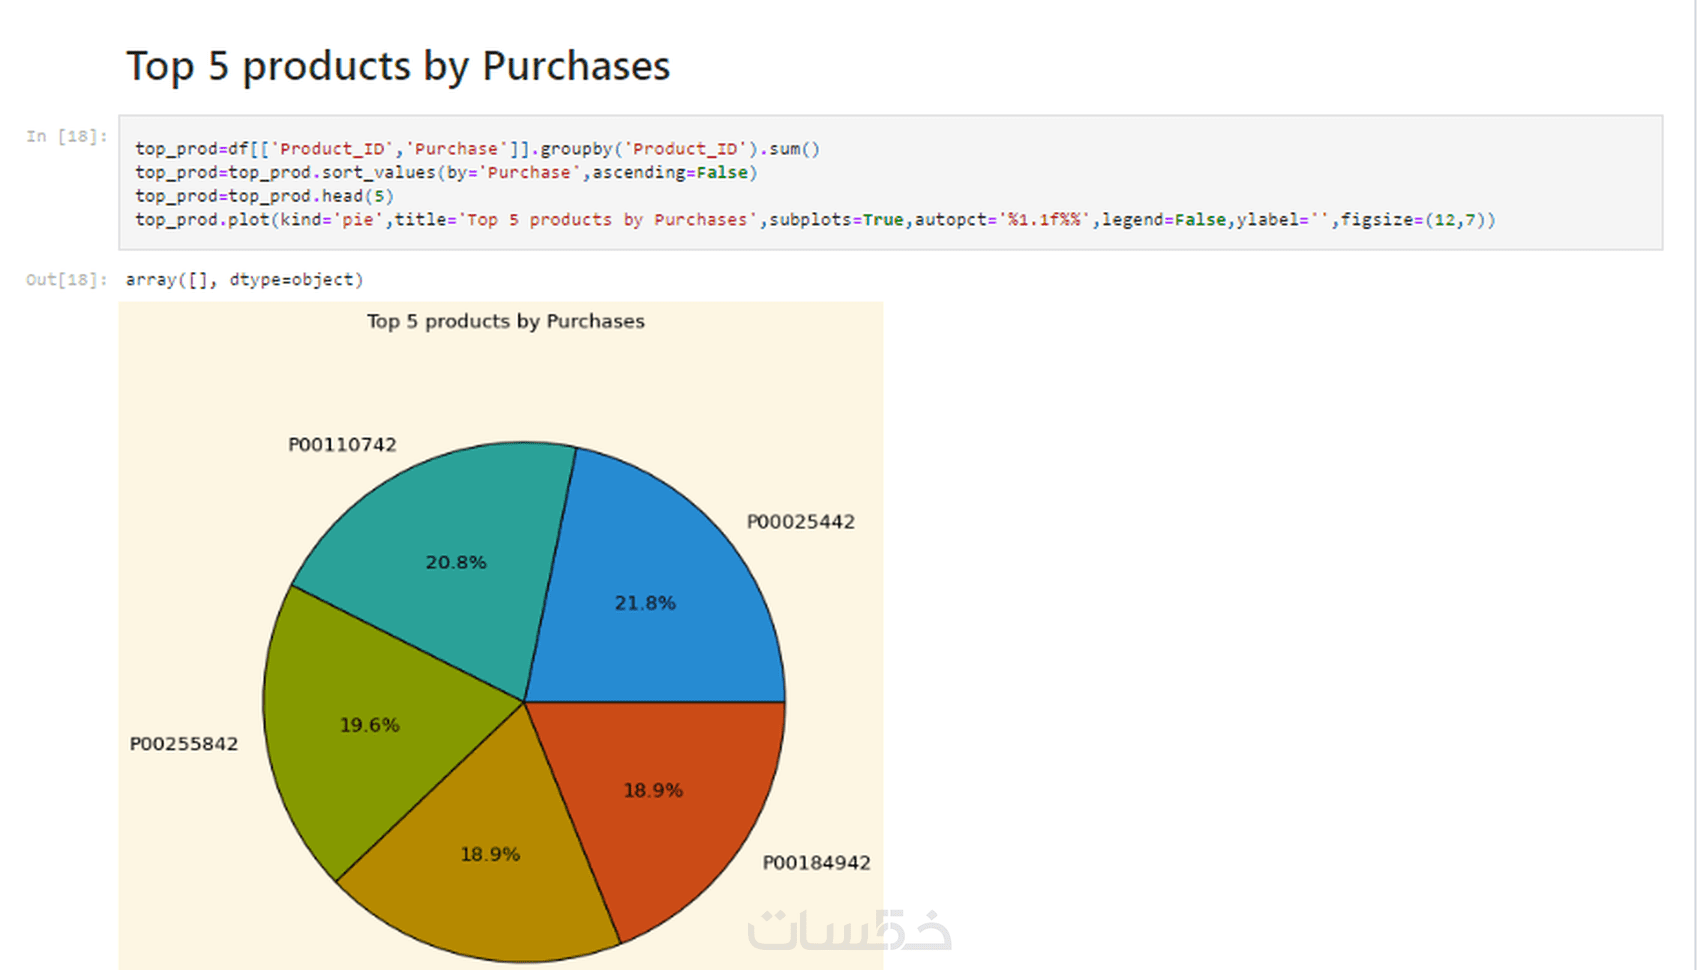Click the P00110742 pie label
Screen dimensions: 1700x970
342,445
